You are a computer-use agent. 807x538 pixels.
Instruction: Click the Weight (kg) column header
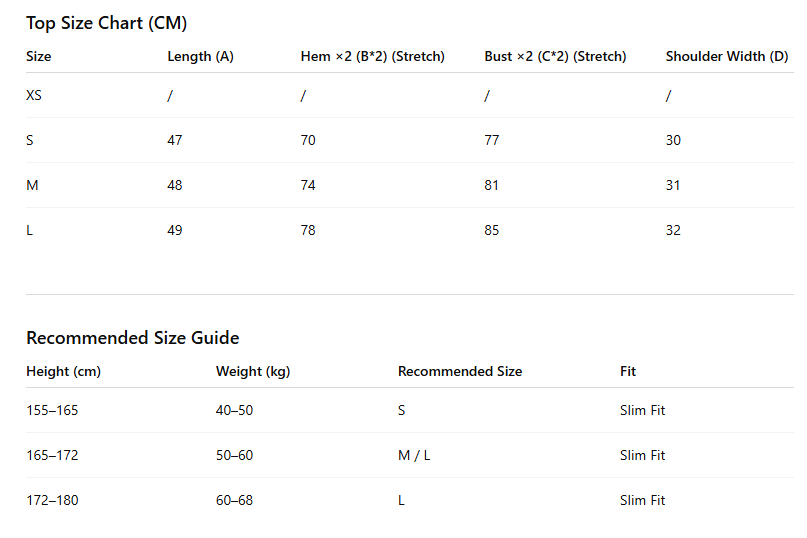pos(253,371)
